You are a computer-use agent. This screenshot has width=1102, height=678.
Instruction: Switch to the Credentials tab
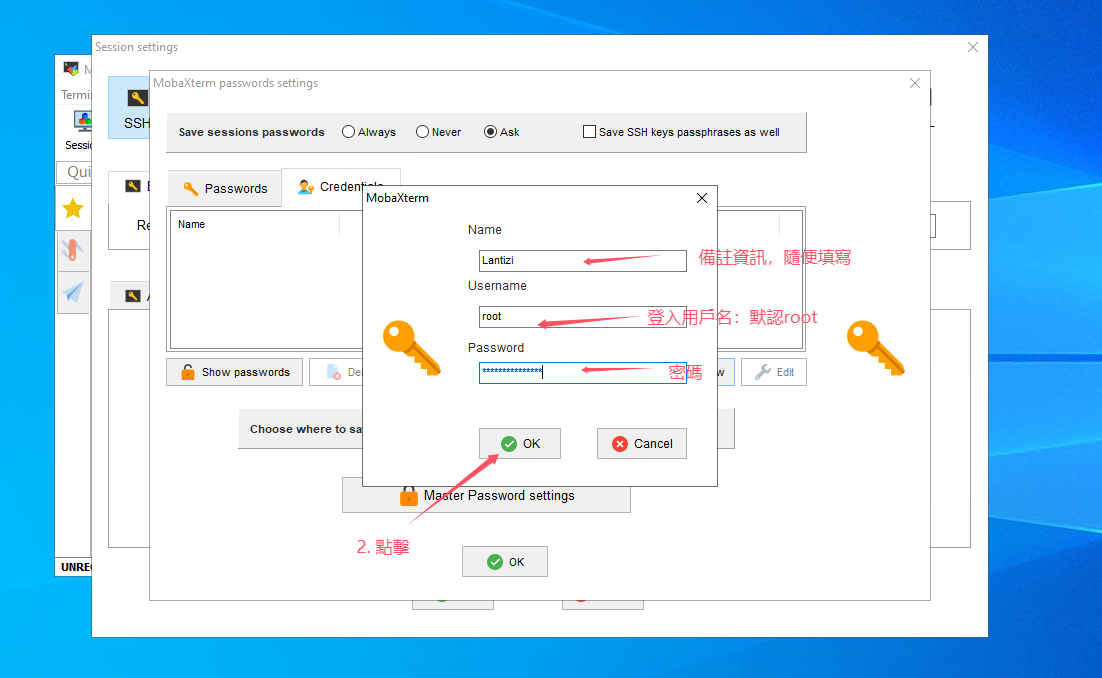click(x=340, y=187)
